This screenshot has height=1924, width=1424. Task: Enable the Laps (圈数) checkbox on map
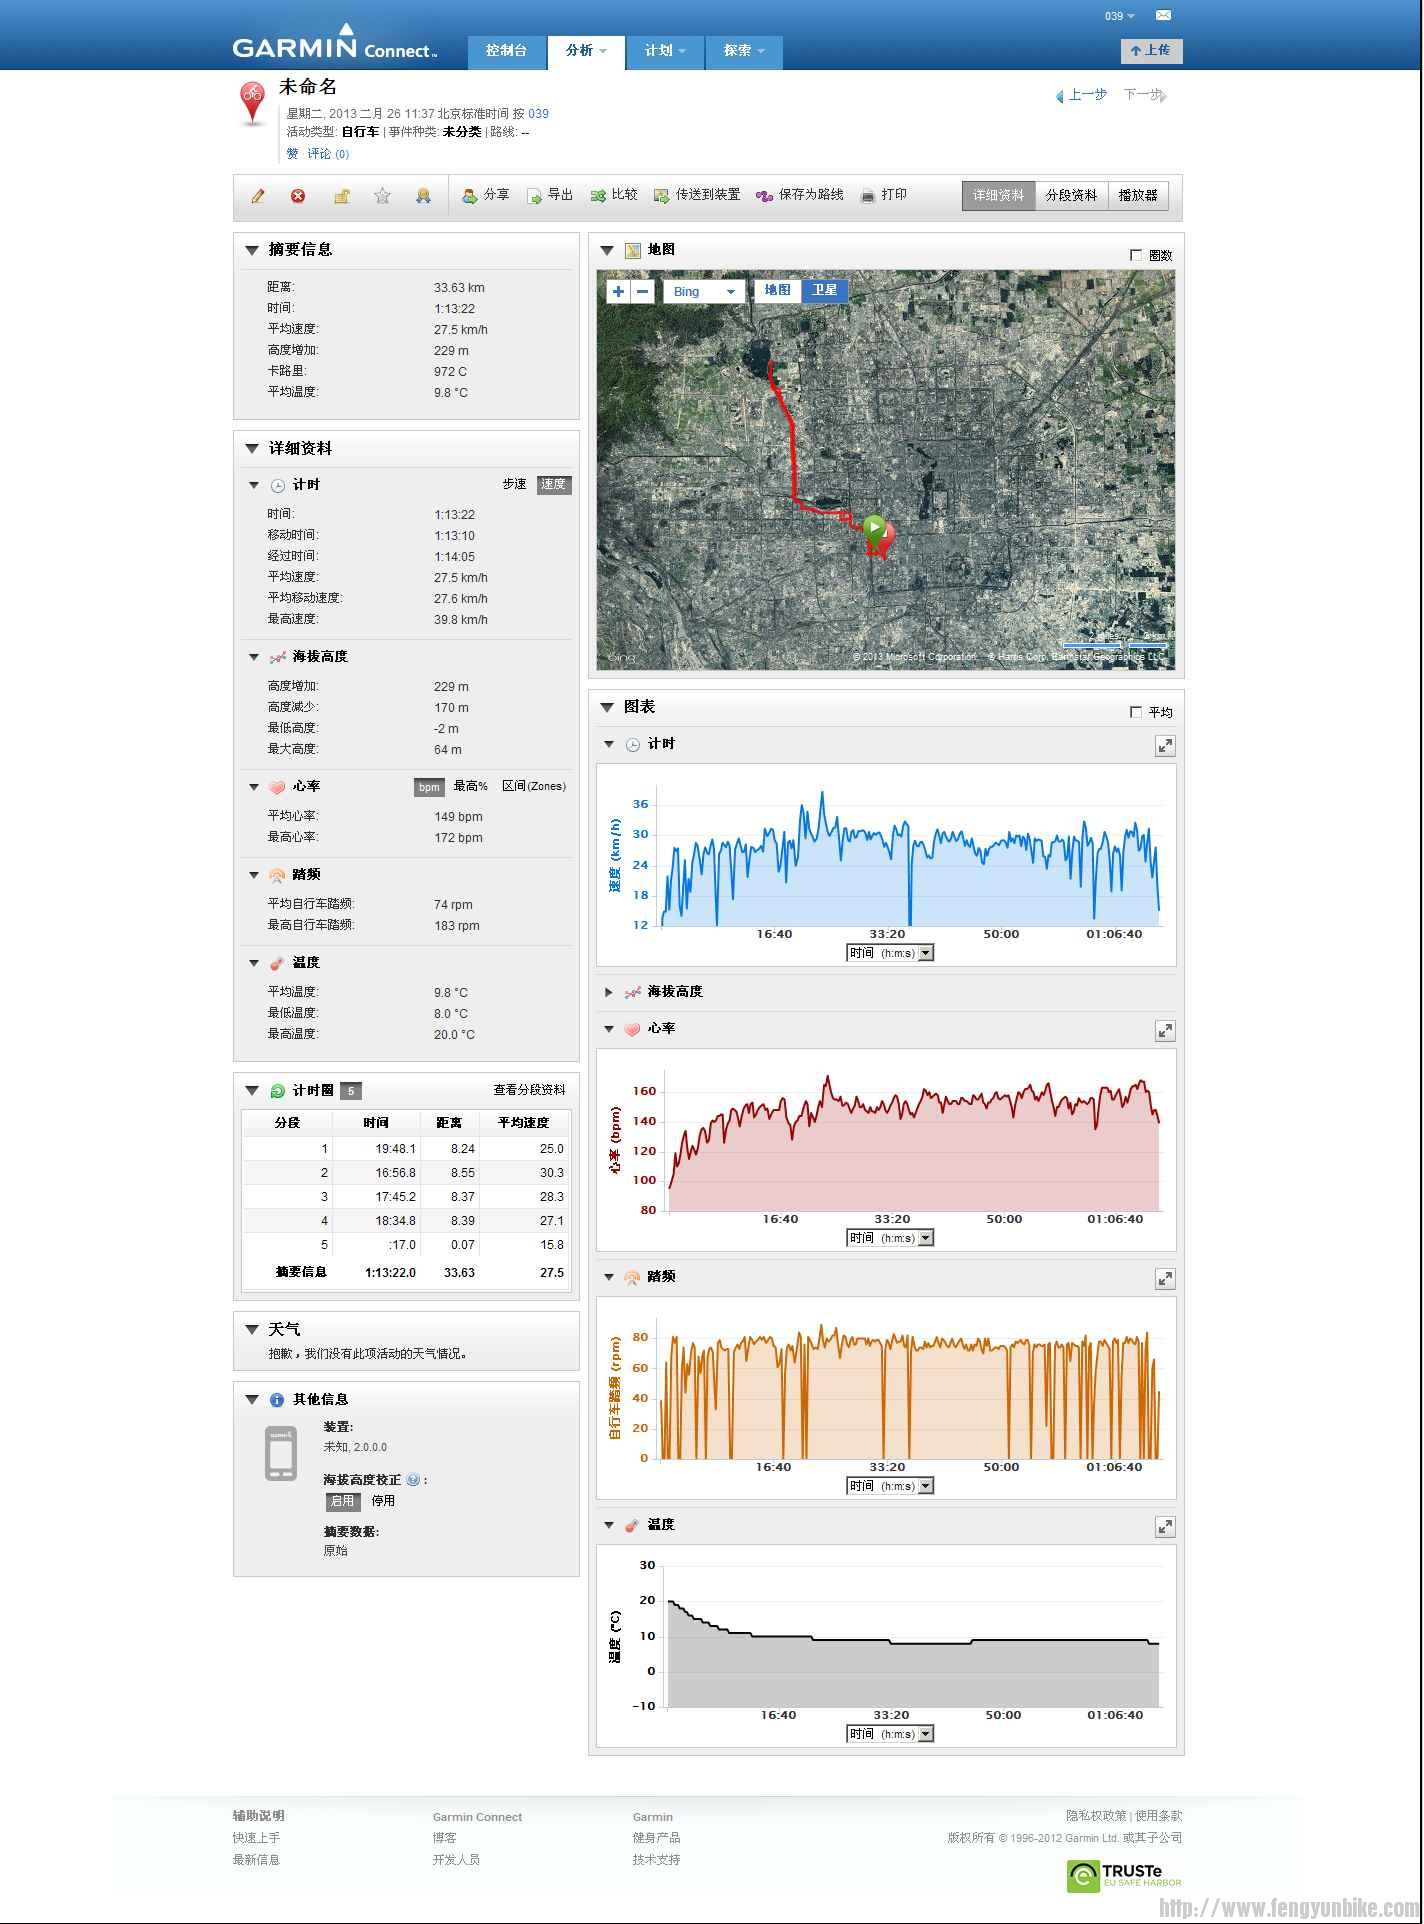[x=1136, y=255]
